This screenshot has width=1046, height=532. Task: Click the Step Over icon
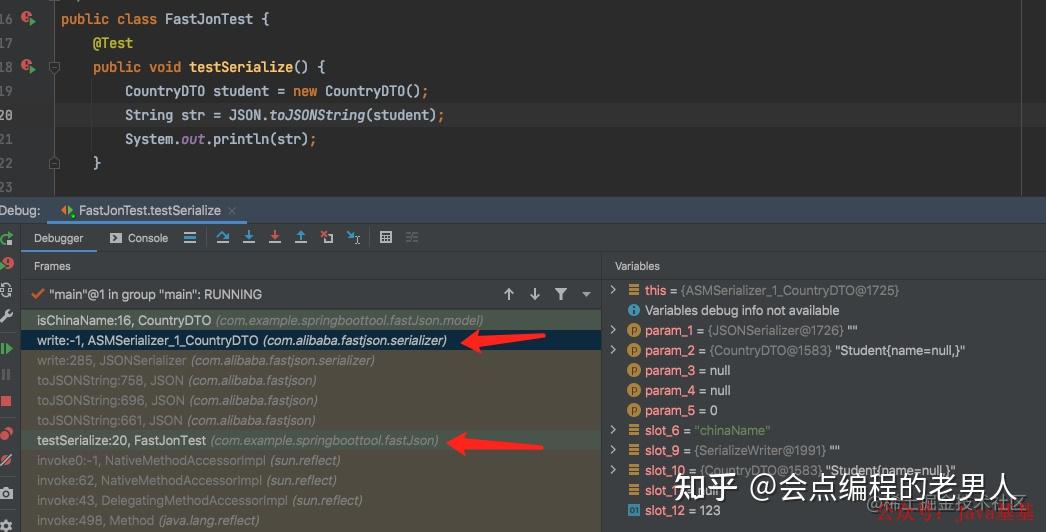click(x=223, y=237)
